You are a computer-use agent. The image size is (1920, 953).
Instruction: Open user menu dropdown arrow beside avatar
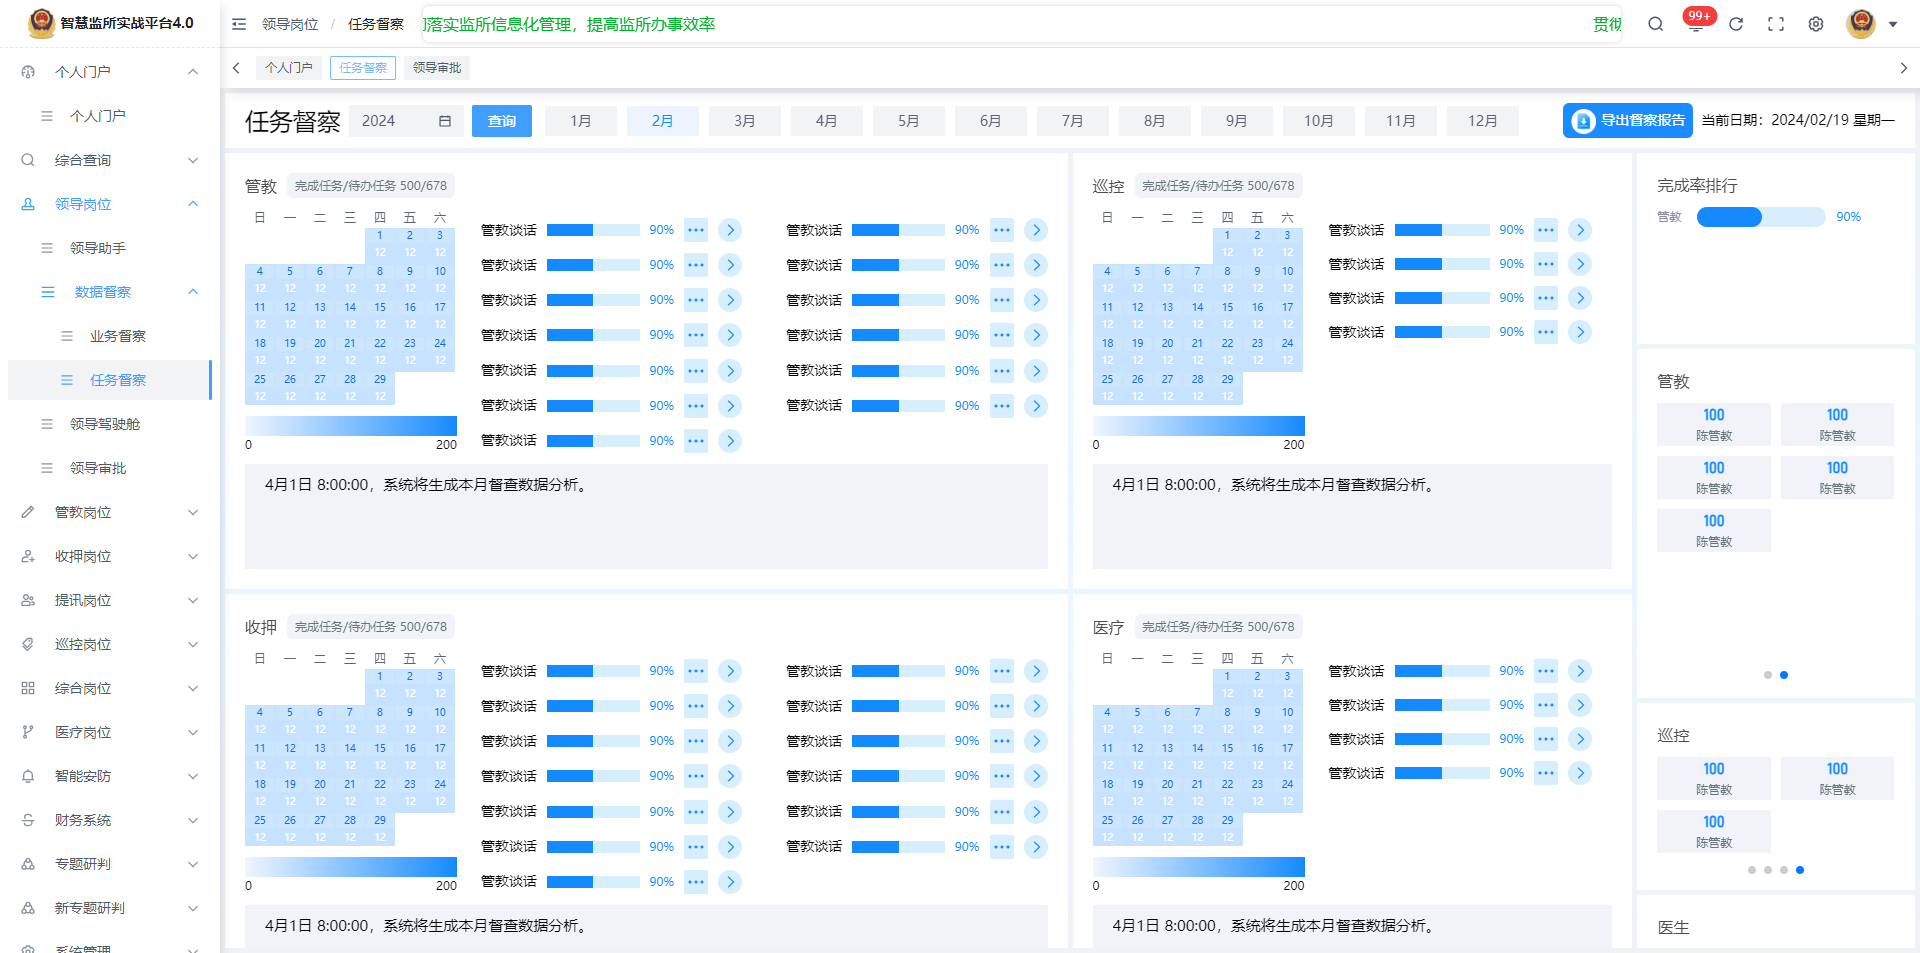tap(1893, 25)
